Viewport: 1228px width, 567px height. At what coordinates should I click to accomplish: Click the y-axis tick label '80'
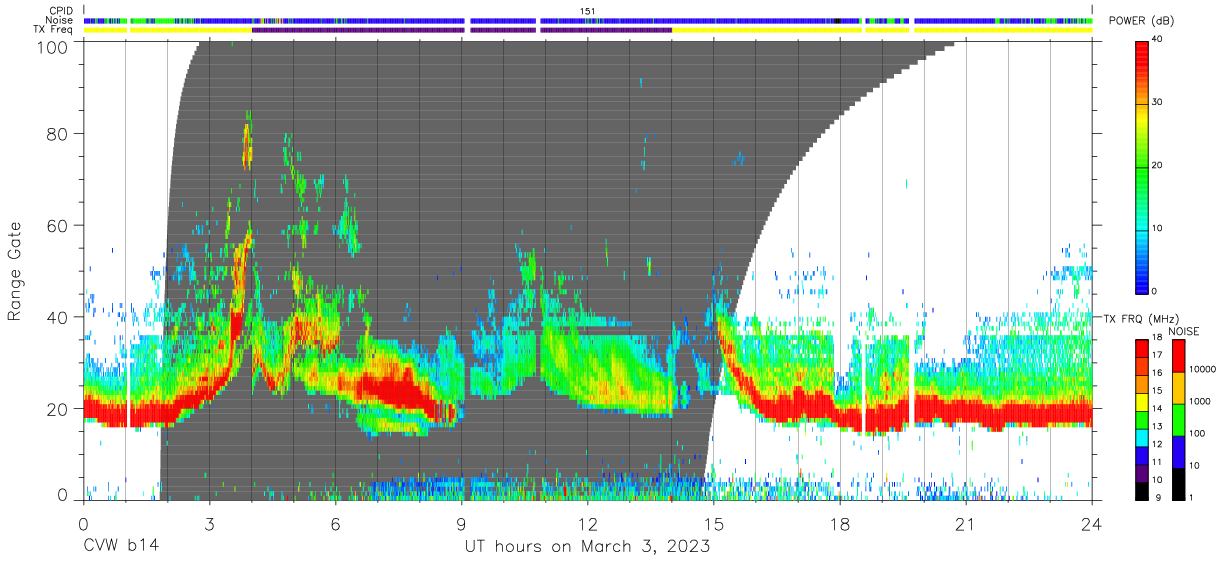click(x=59, y=134)
